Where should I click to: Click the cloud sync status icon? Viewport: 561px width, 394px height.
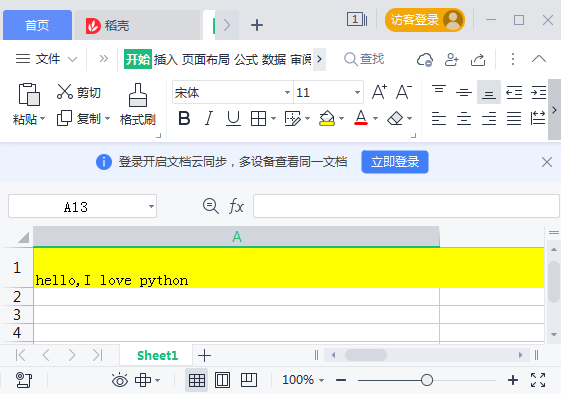click(425, 59)
